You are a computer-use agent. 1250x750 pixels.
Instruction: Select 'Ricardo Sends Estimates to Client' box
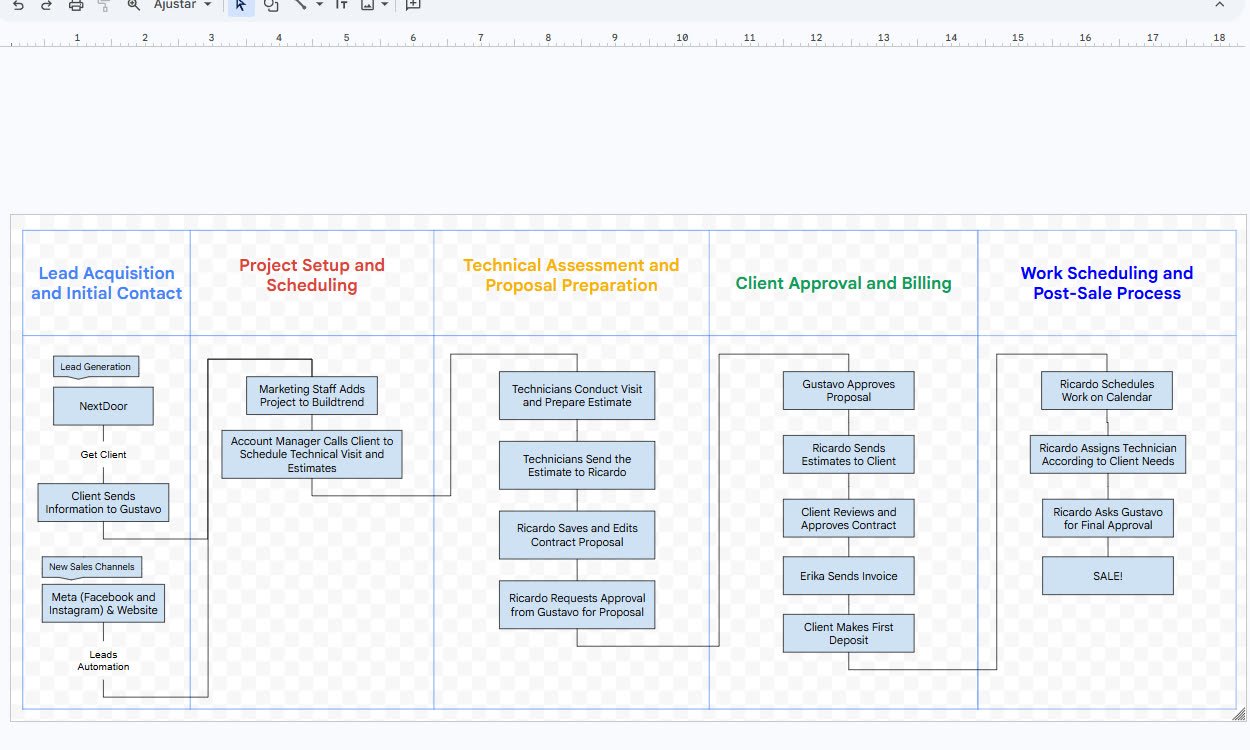(x=848, y=454)
